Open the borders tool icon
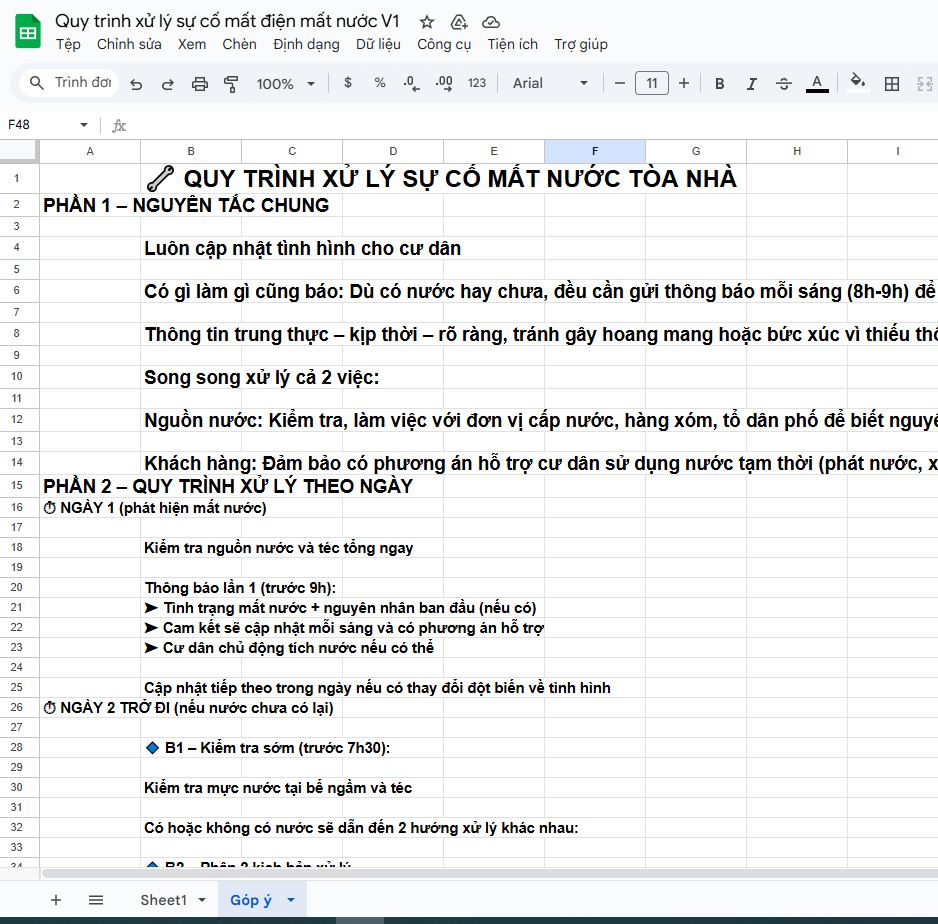The width and height of the screenshot is (938, 924). tap(892, 84)
